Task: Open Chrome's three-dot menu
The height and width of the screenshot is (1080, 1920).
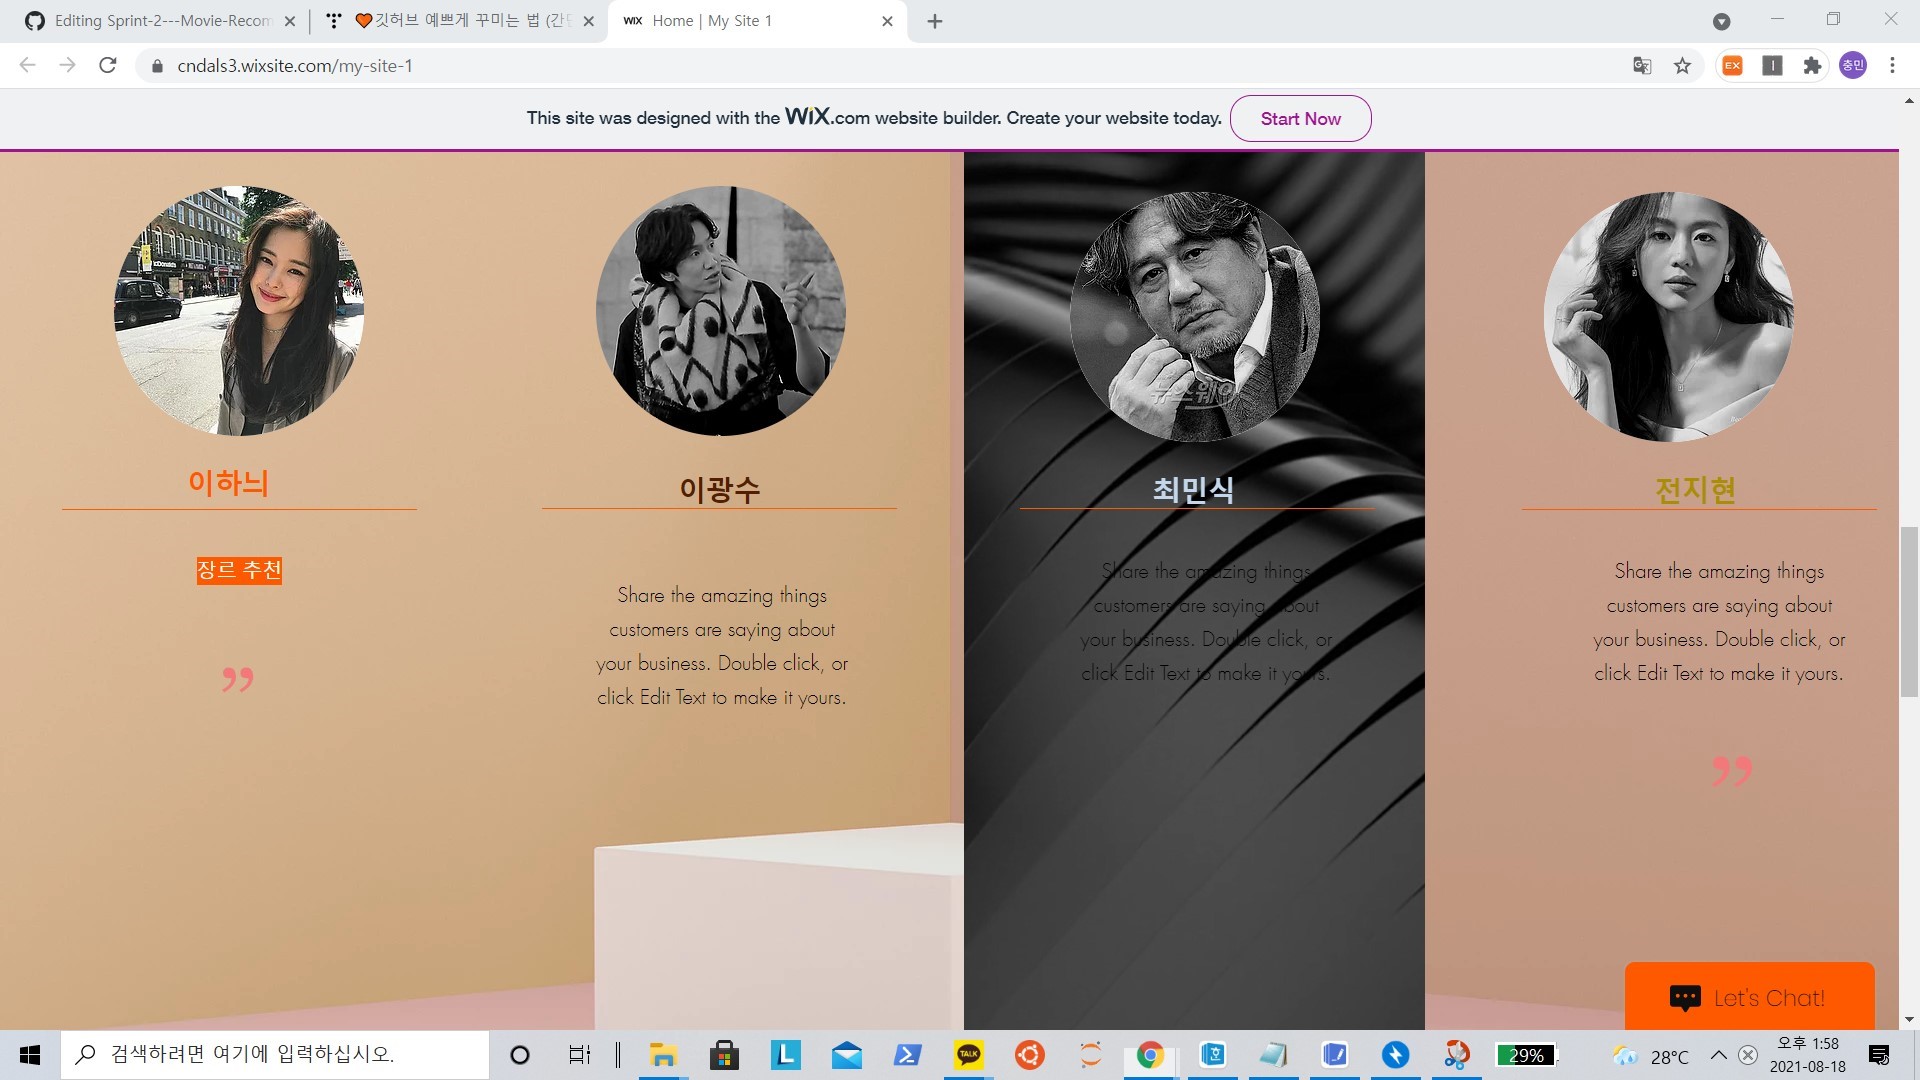Action: (1892, 65)
